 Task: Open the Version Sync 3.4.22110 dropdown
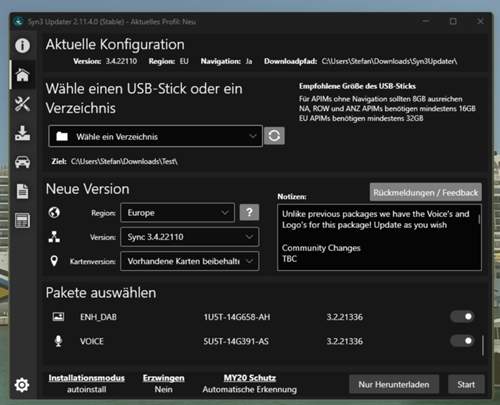tap(189, 237)
